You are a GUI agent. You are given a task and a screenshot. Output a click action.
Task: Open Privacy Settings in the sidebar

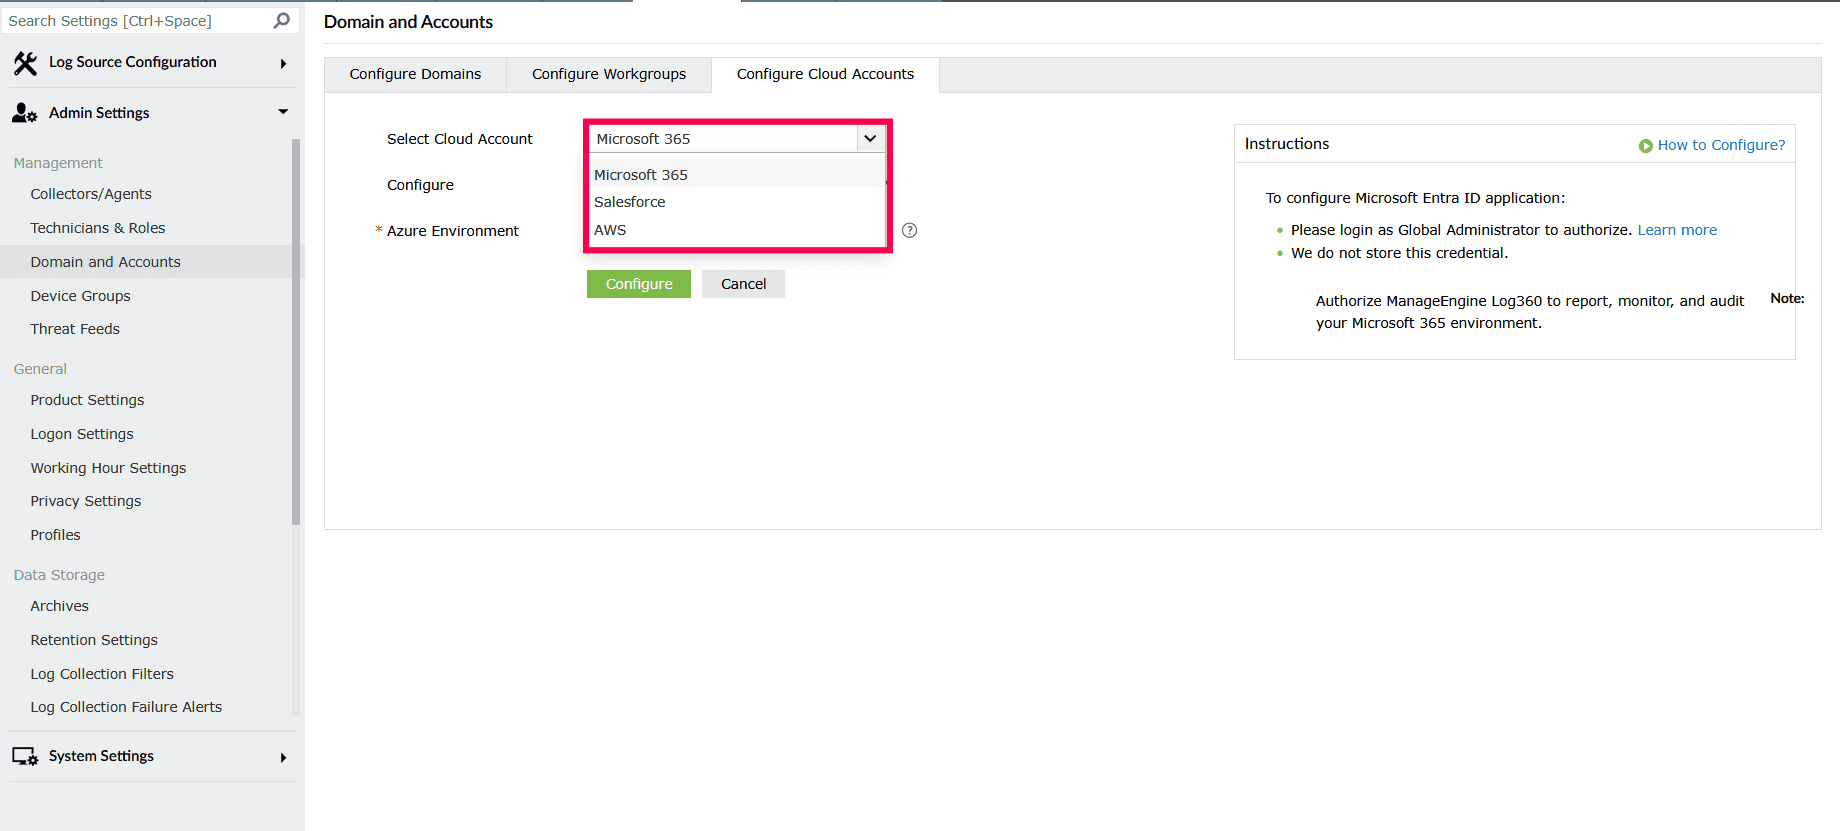pyautogui.click(x=86, y=501)
